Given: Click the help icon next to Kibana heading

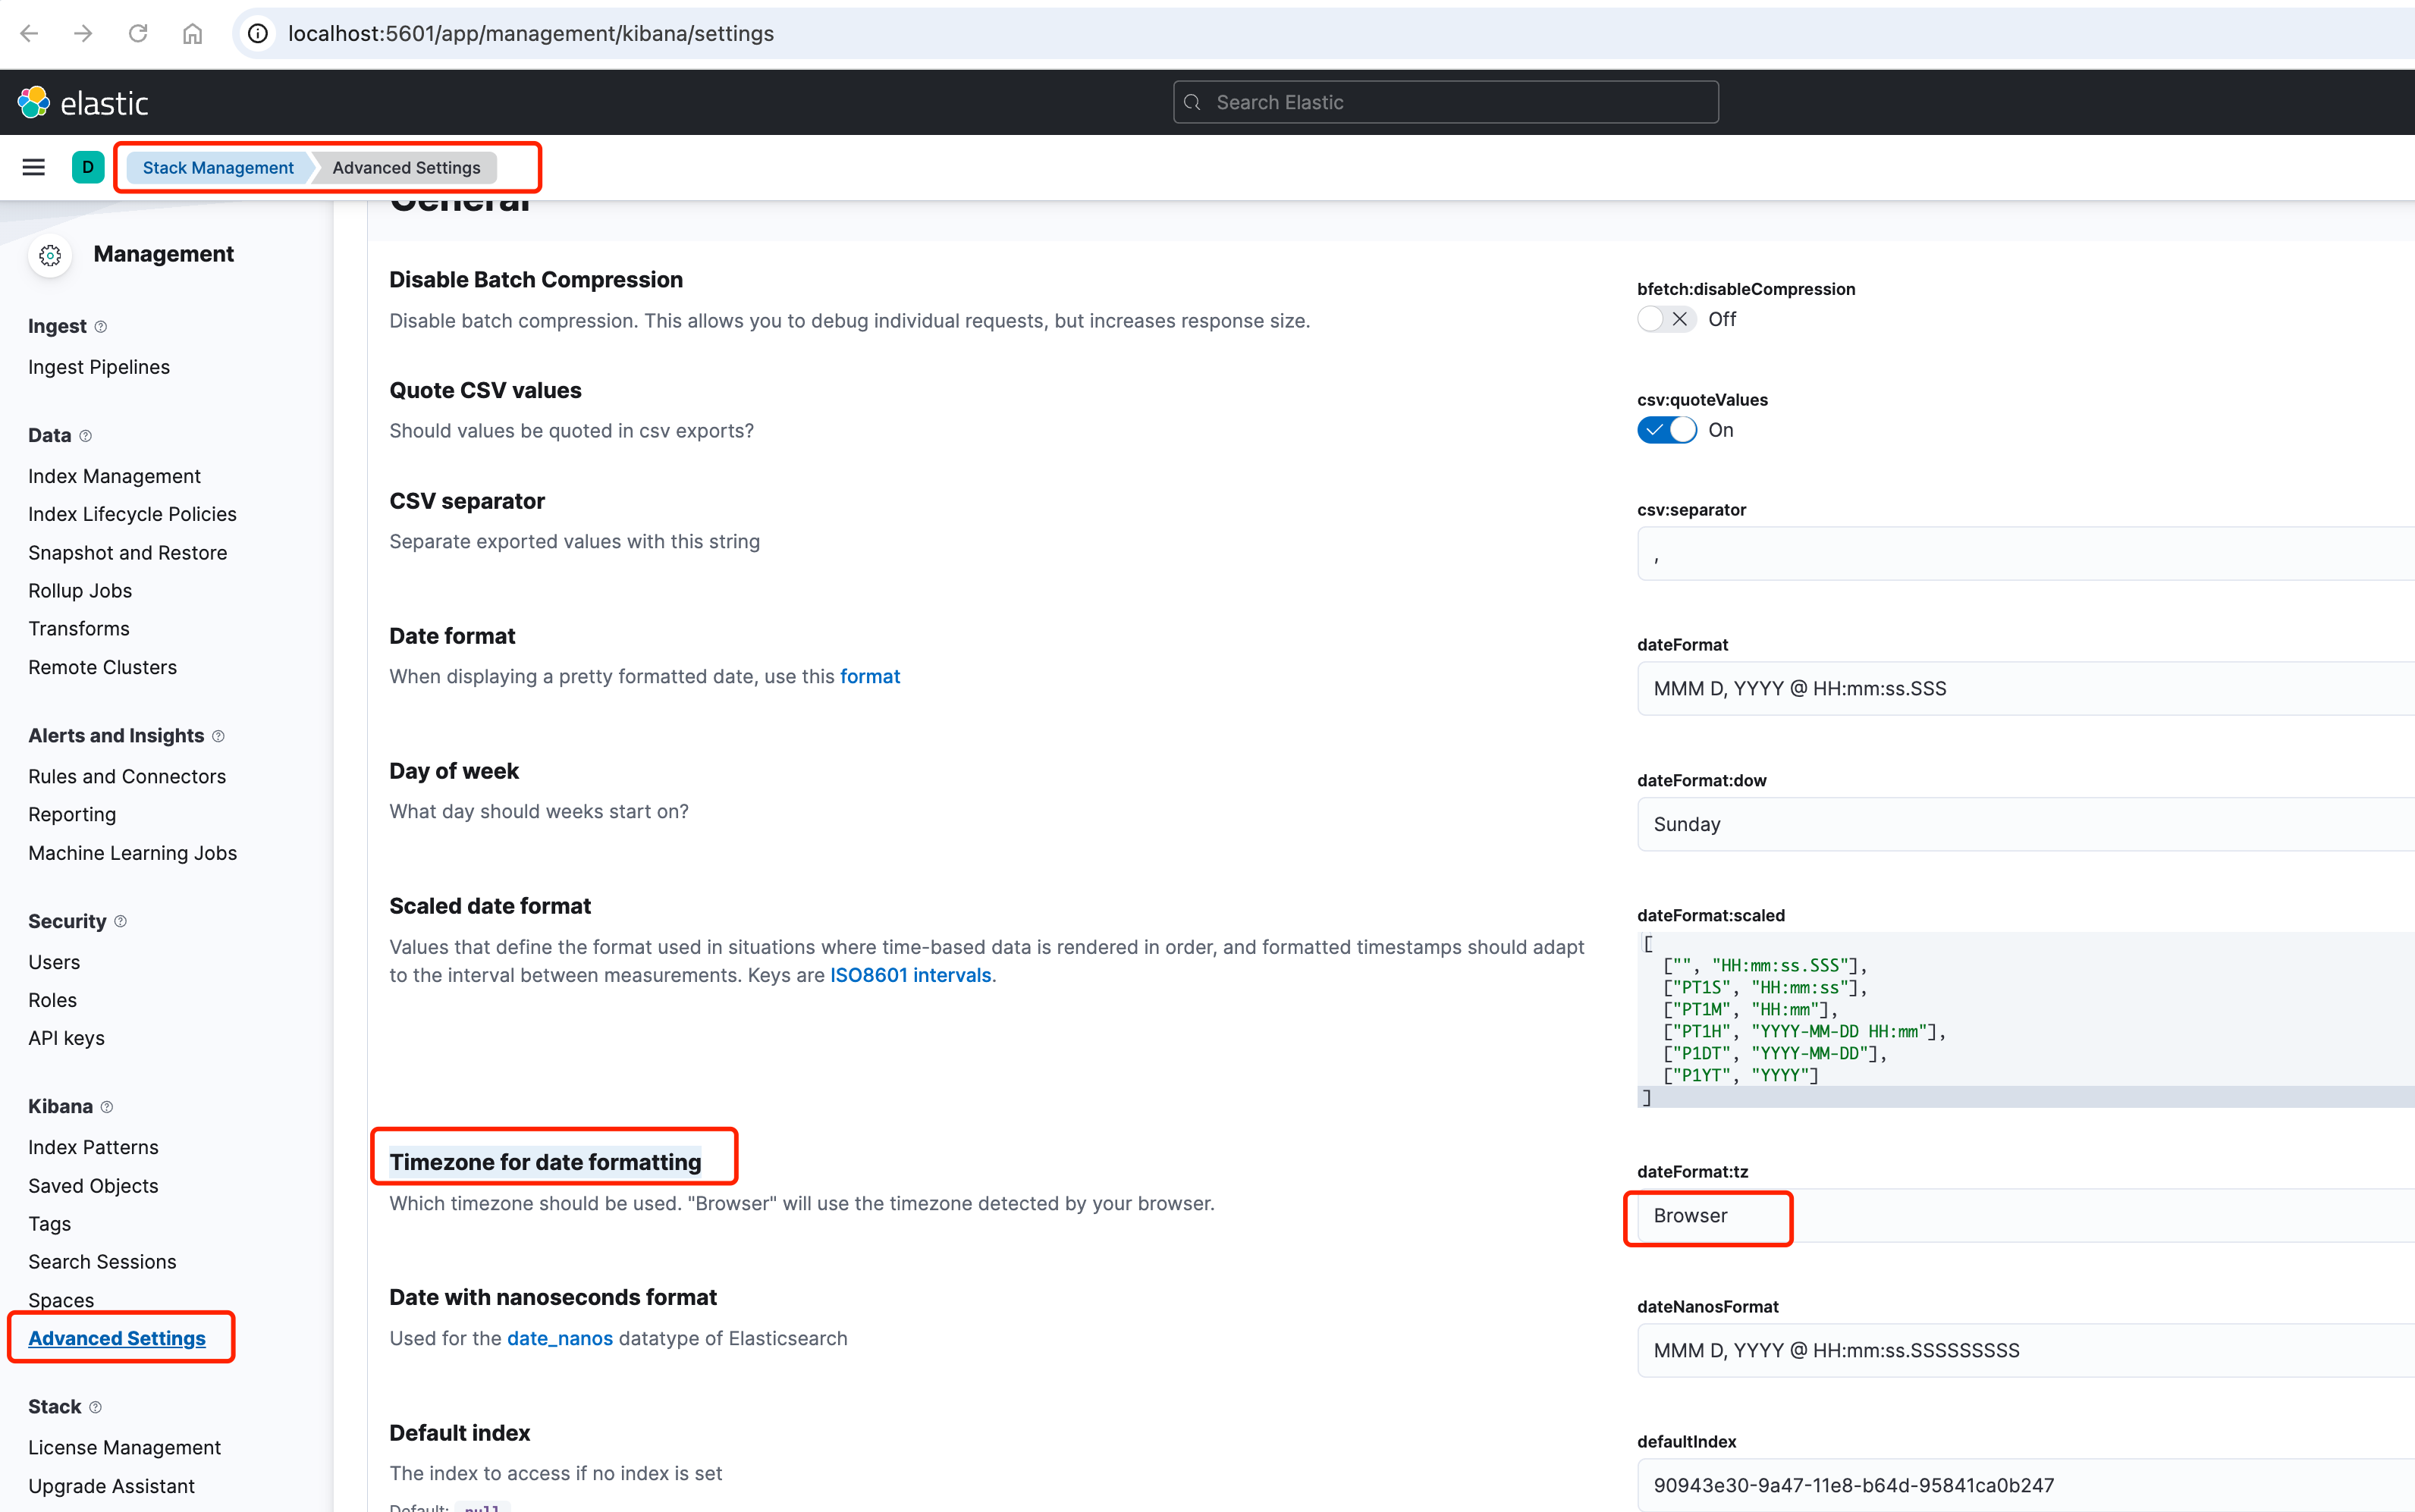Looking at the screenshot, I should tap(107, 1107).
